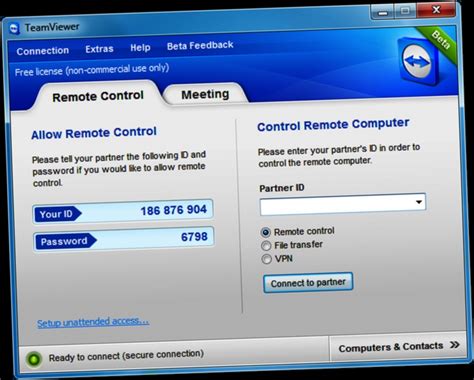Click the green connection status indicator
474x380 pixels.
point(34,359)
